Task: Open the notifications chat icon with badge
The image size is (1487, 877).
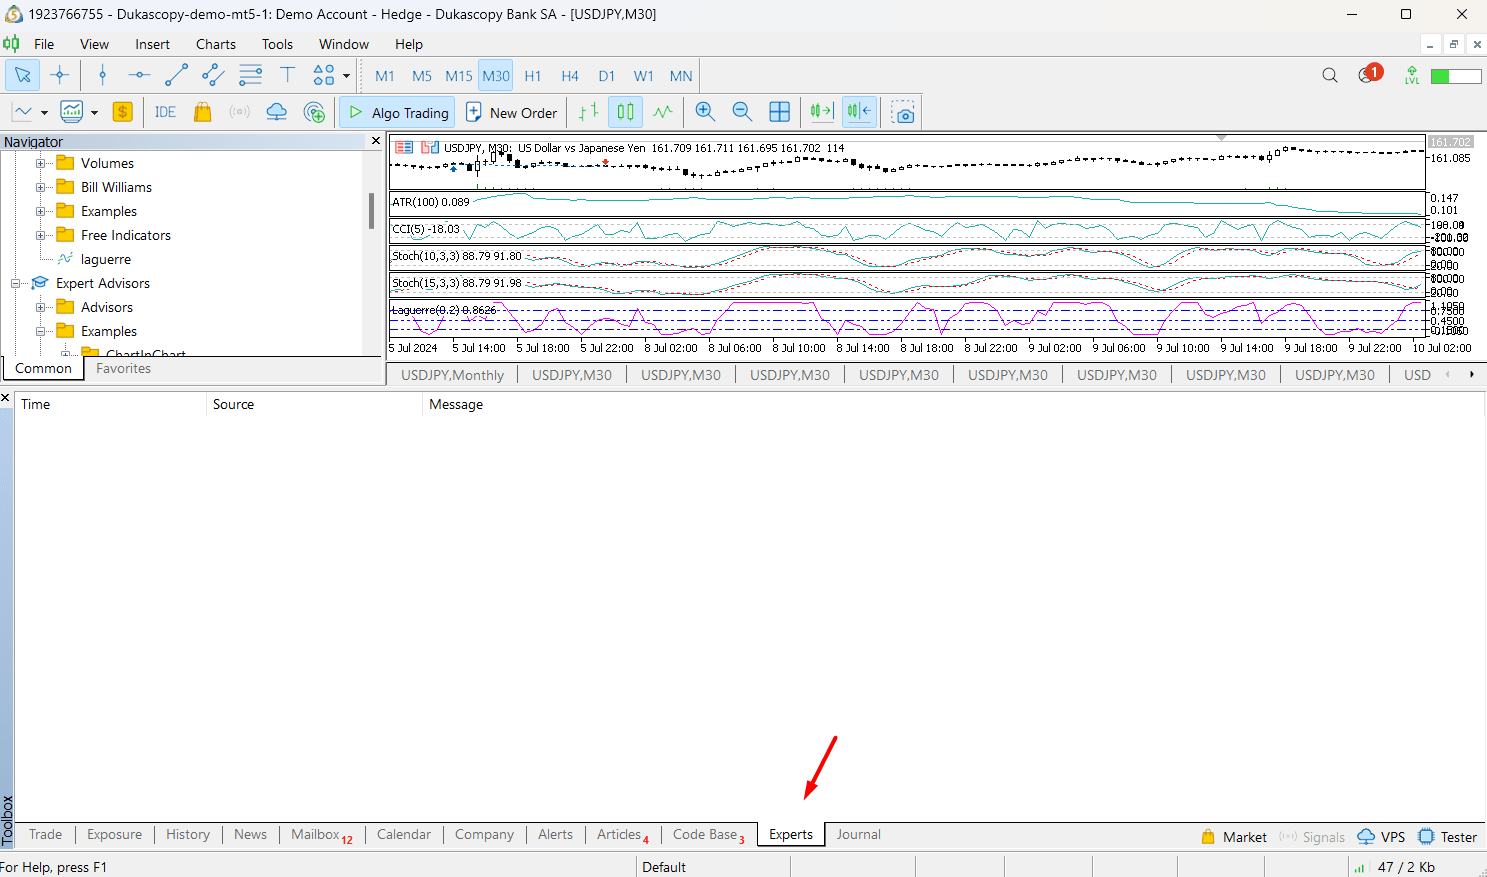Action: (x=1369, y=74)
